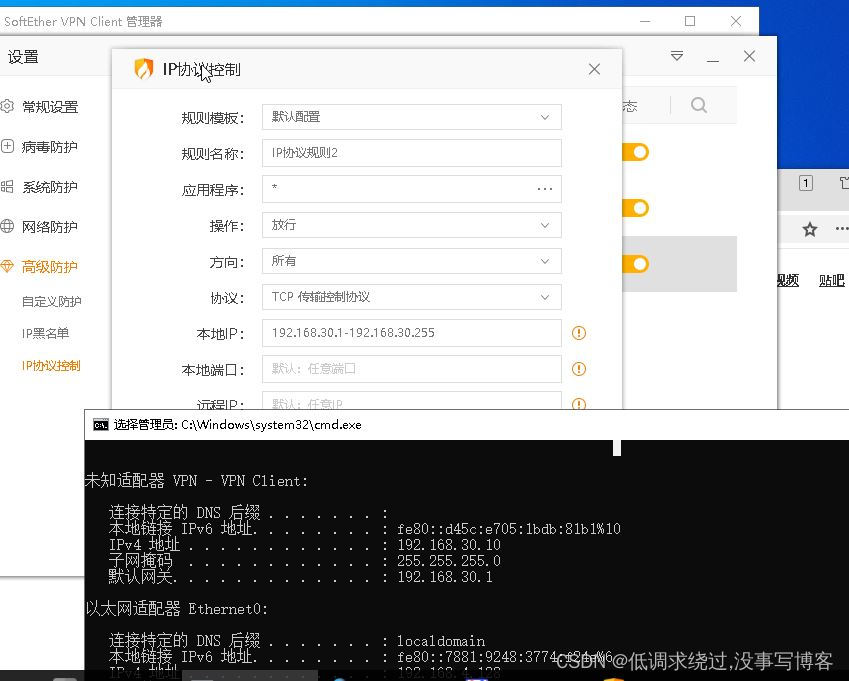Open the 自定义防护 sub-item
849x681 pixels.
[x=51, y=301]
